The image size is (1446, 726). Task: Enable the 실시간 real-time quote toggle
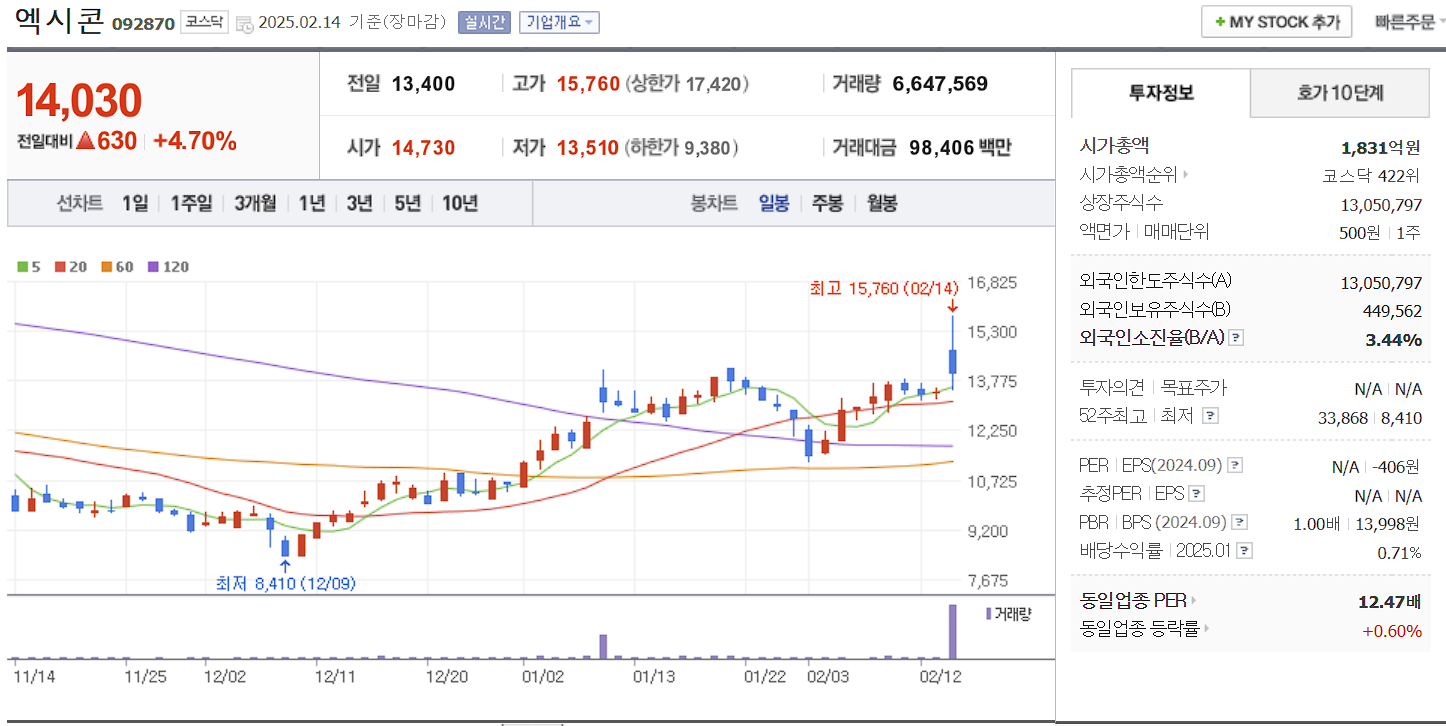click(x=484, y=23)
